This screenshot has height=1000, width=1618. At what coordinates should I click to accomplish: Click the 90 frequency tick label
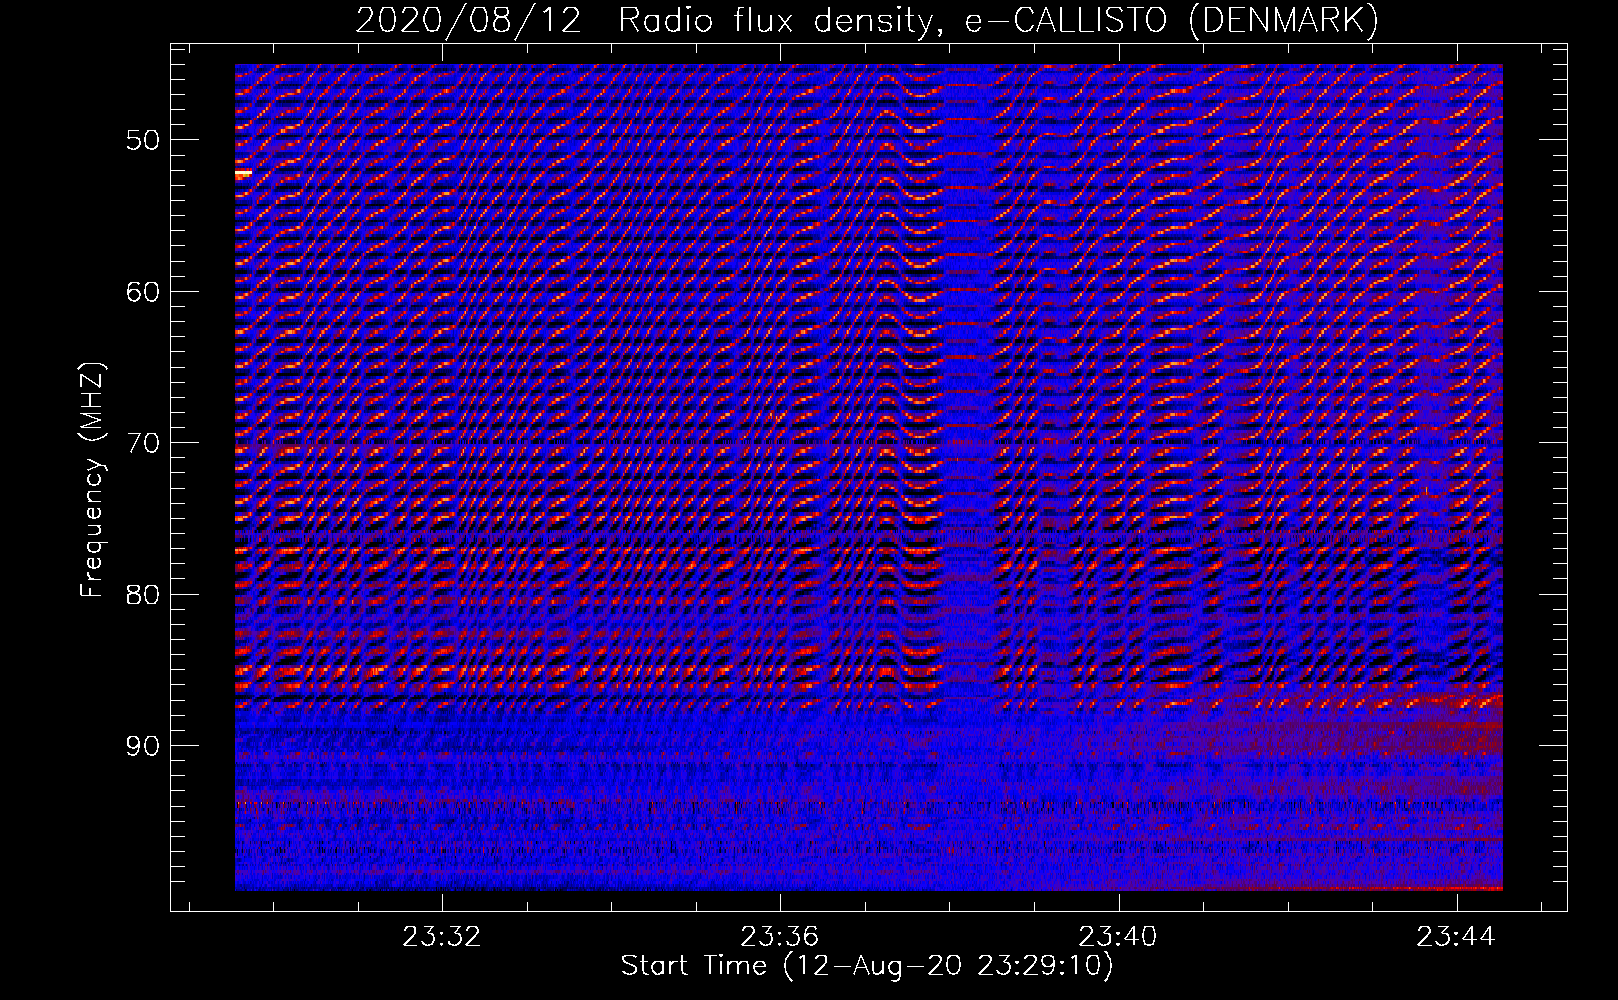(142, 746)
